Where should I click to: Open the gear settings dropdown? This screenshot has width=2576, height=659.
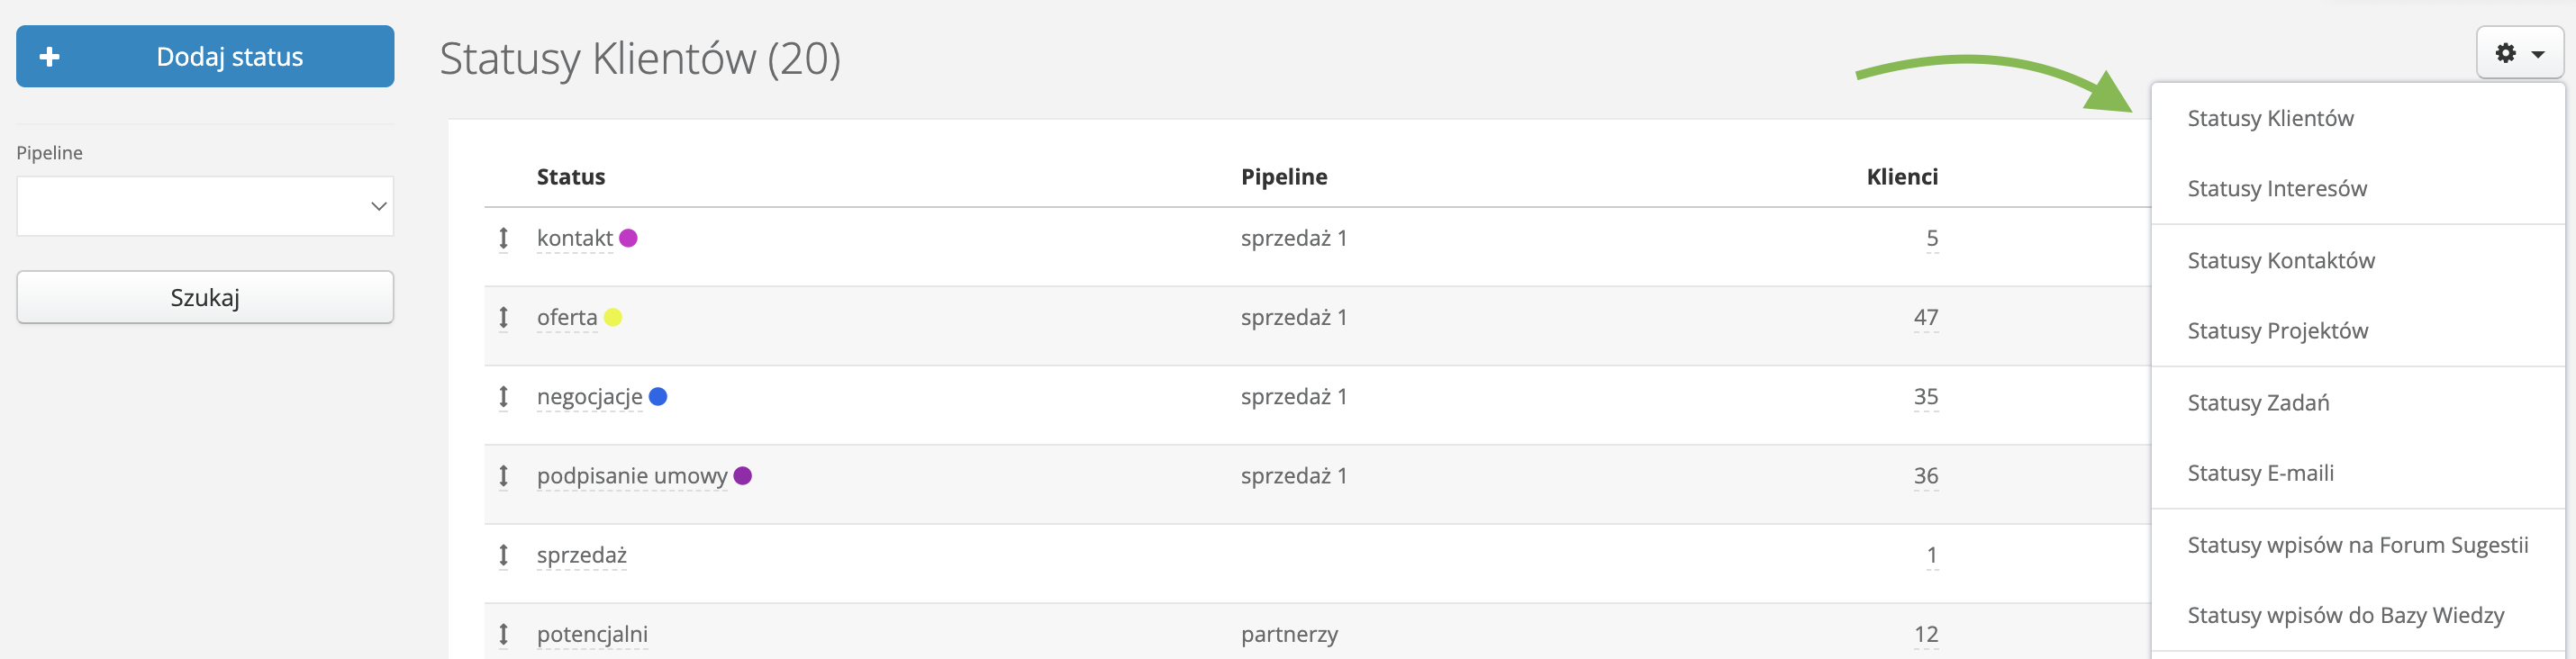coord(2519,53)
